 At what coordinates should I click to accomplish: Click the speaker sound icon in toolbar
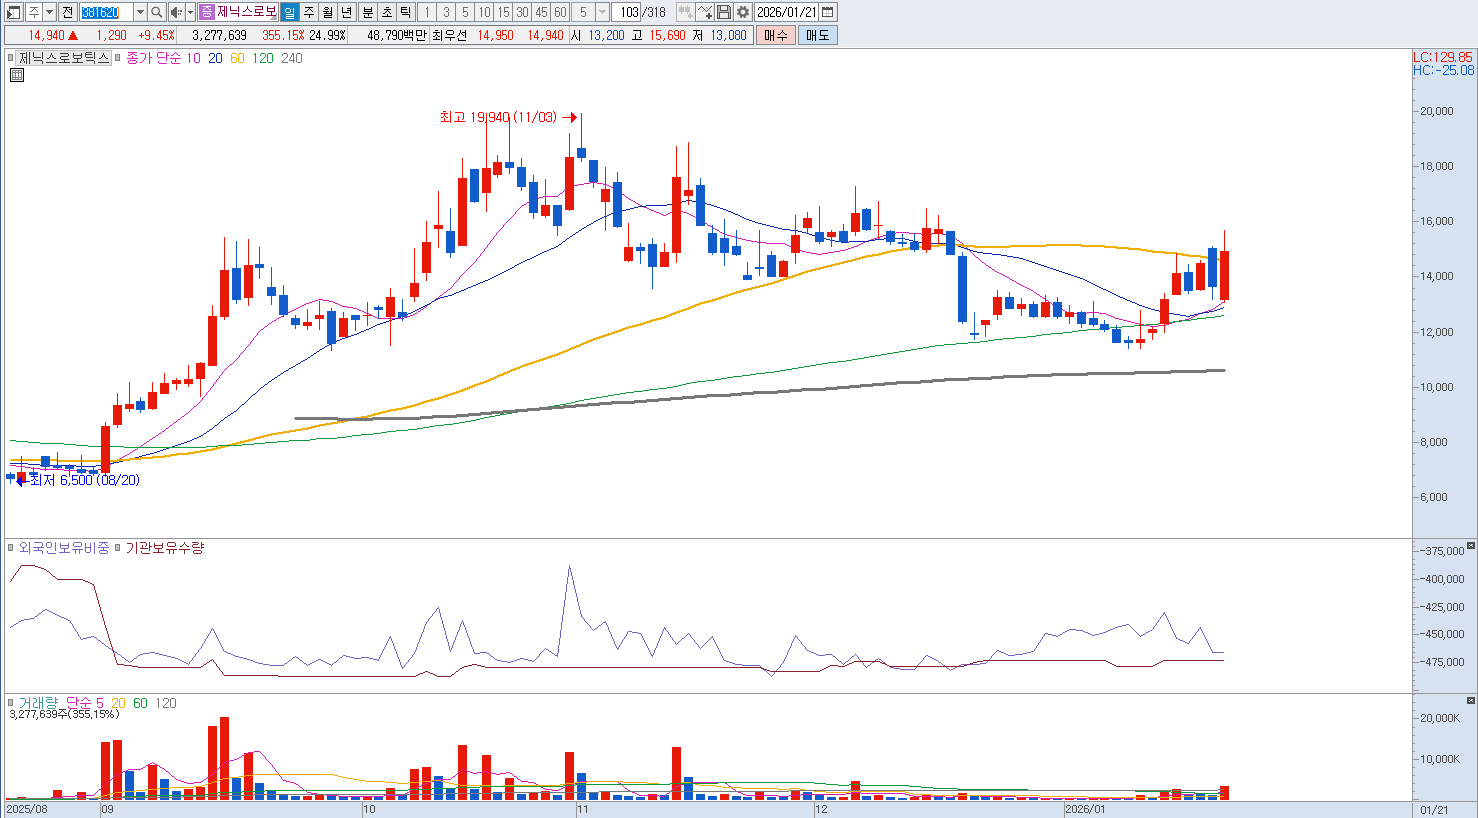pos(176,12)
